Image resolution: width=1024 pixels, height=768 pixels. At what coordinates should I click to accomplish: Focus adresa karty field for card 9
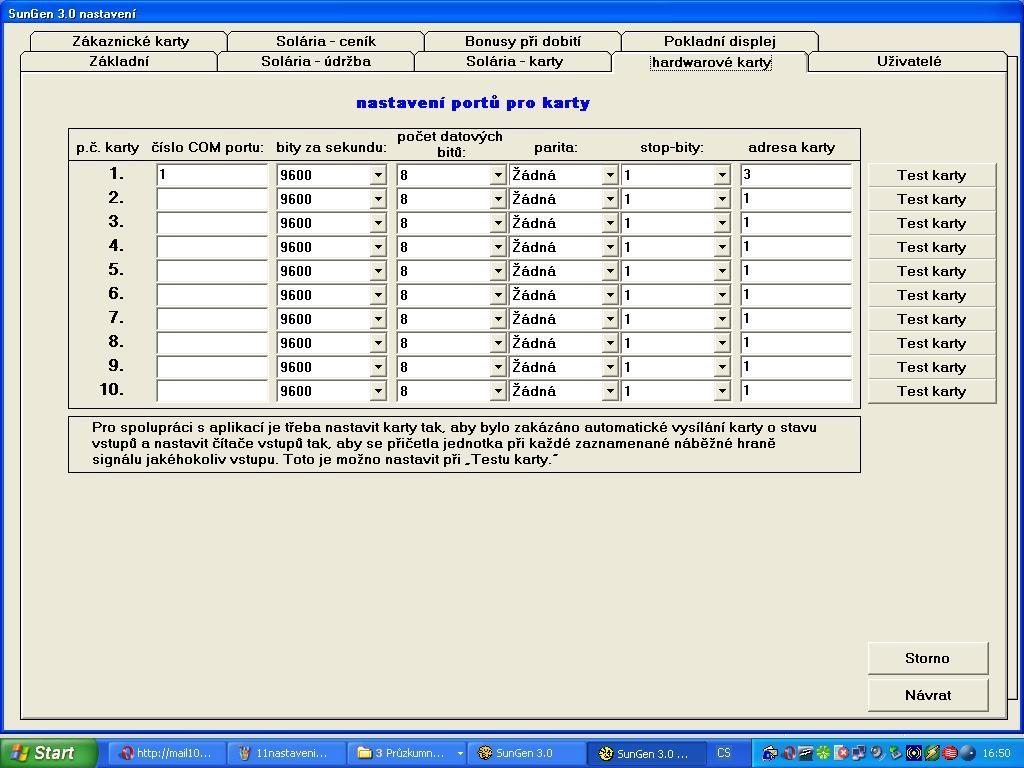tap(797, 367)
